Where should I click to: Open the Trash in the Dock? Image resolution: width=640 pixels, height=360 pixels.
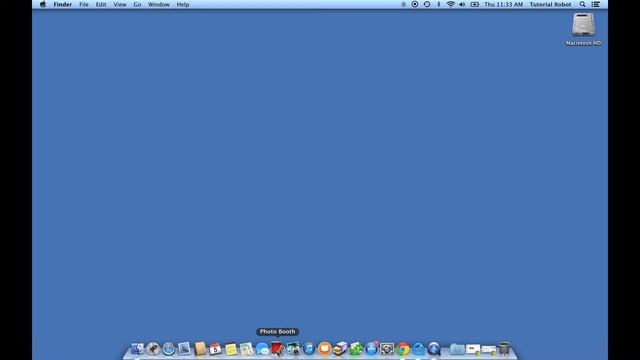tap(504, 349)
